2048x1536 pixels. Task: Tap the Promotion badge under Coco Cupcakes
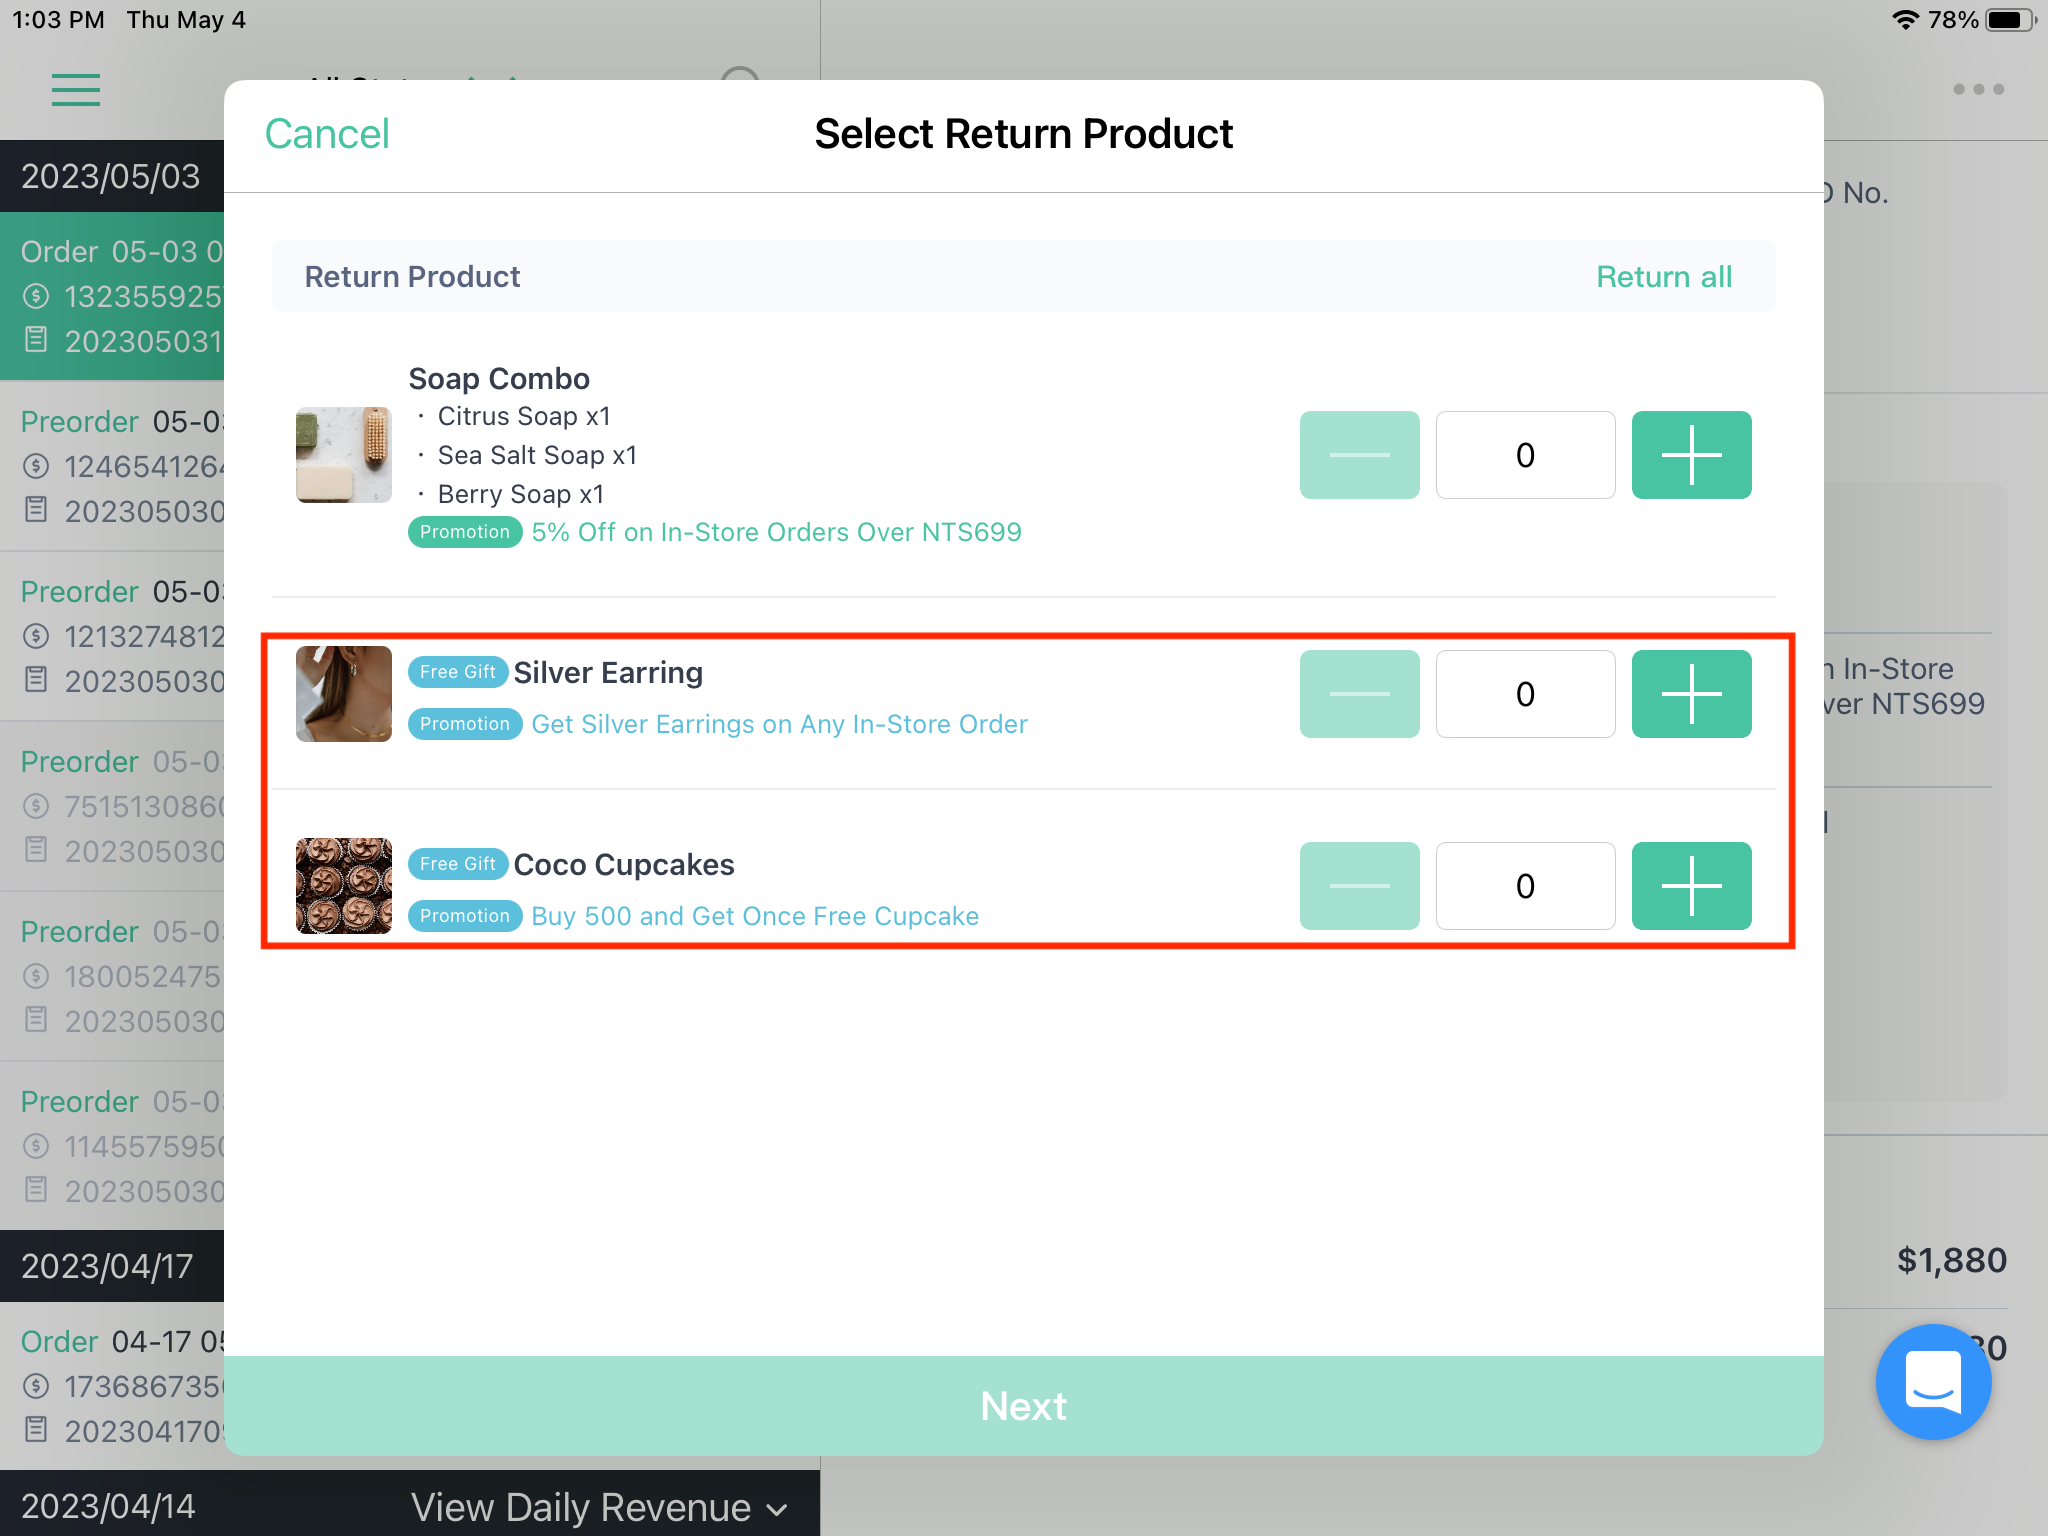click(465, 916)
